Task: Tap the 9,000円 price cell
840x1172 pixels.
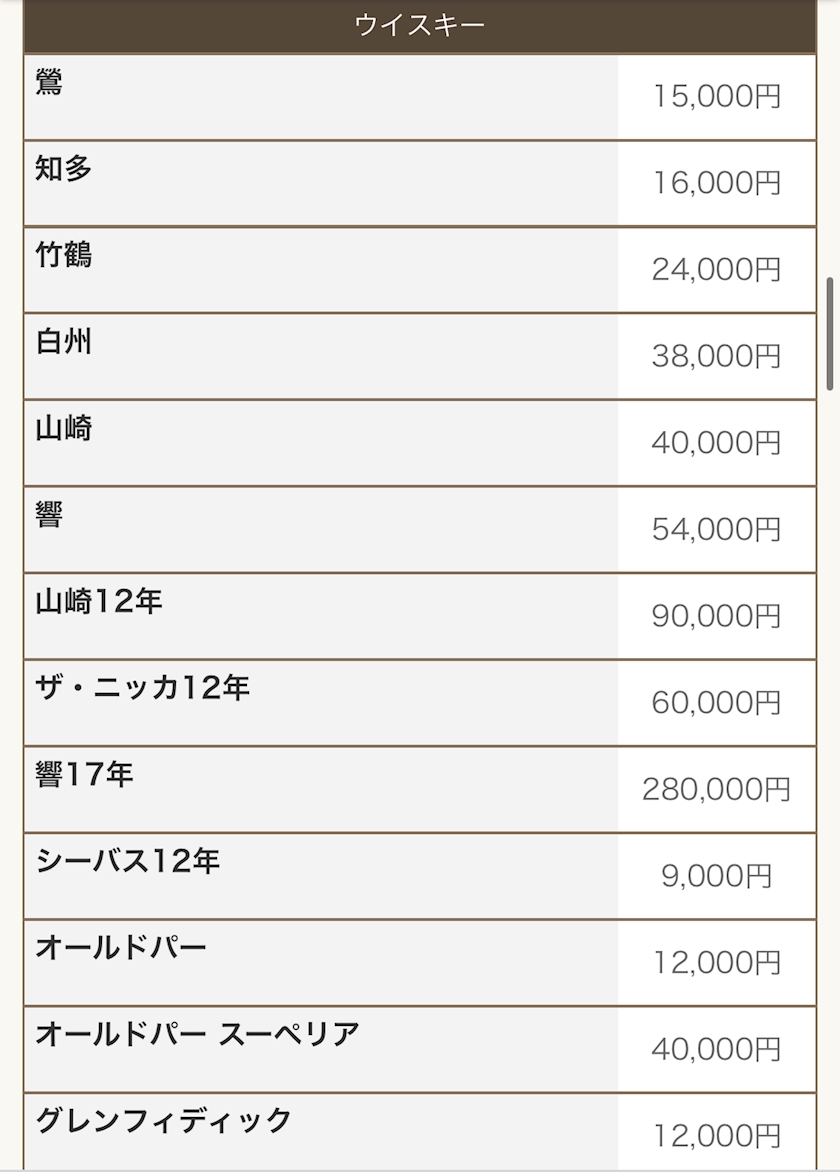Action: [716, 876]
